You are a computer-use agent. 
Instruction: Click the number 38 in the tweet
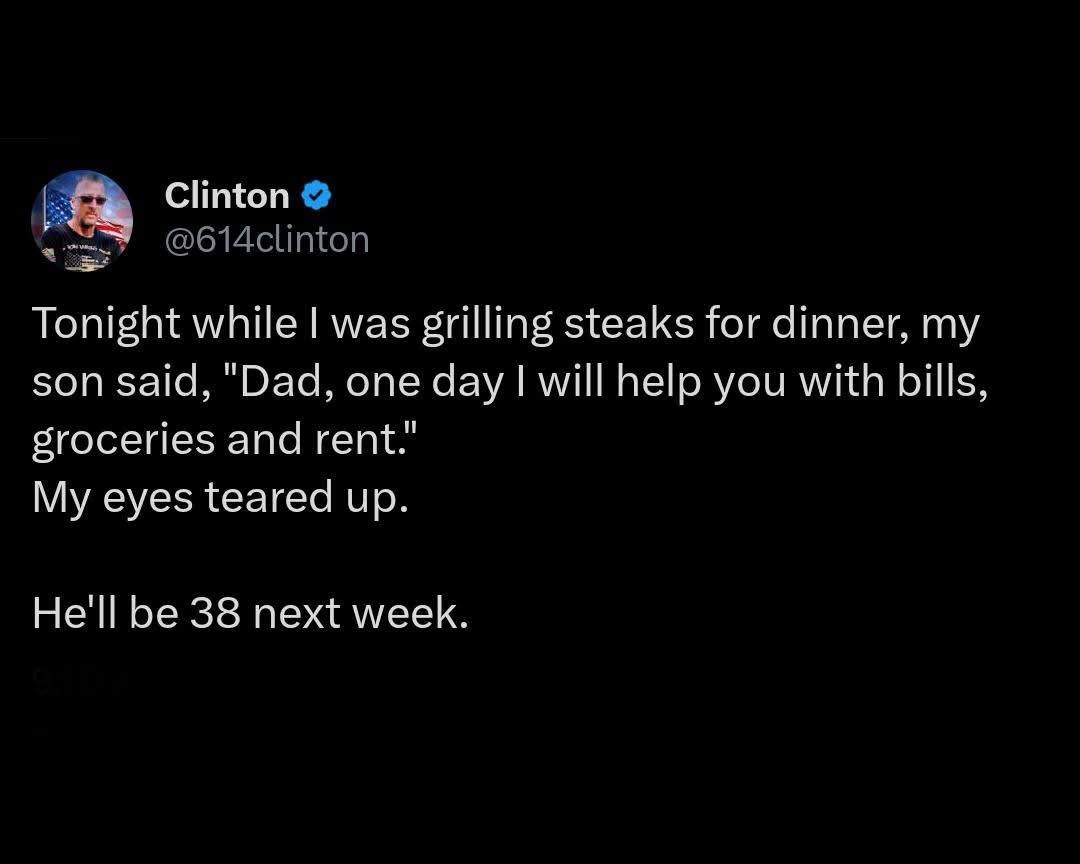215,612
